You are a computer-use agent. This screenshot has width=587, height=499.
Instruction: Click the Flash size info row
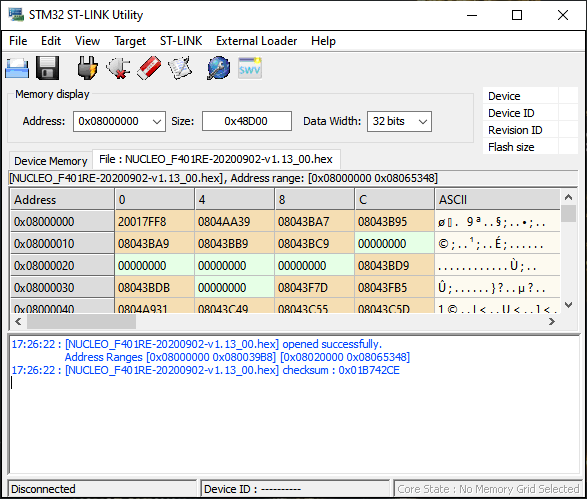click(530, 147)
